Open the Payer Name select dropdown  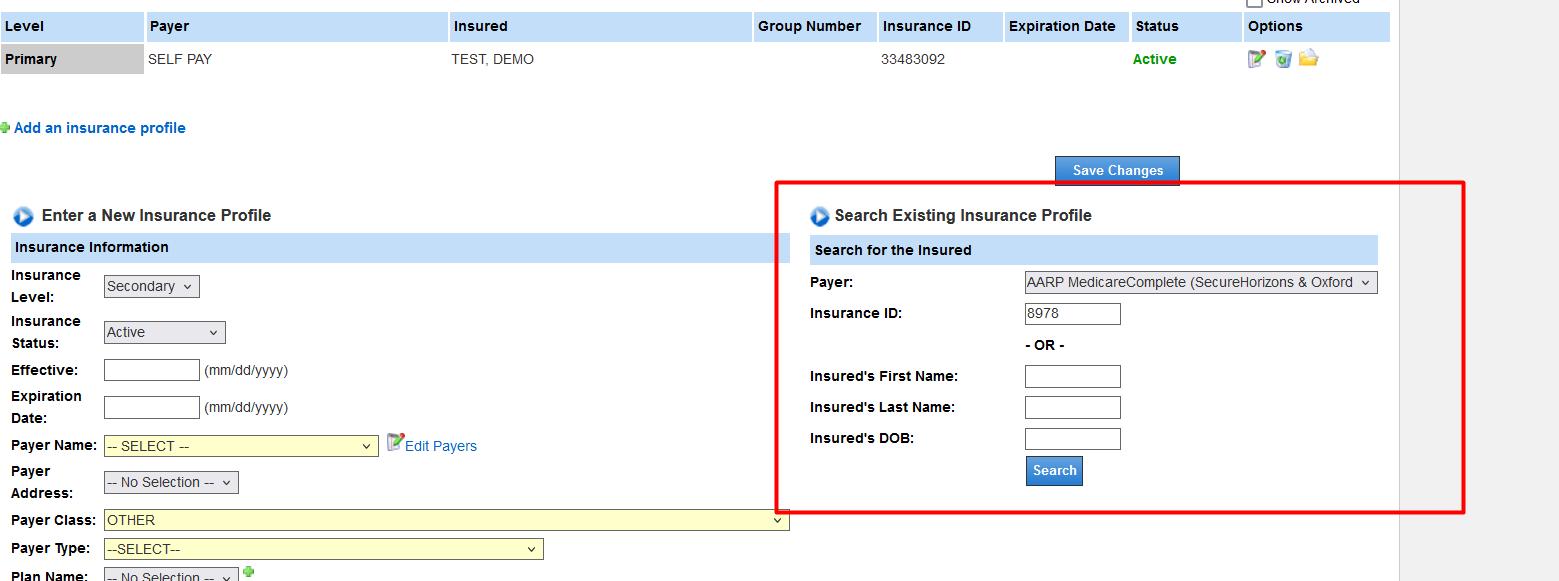click(241, 446)
